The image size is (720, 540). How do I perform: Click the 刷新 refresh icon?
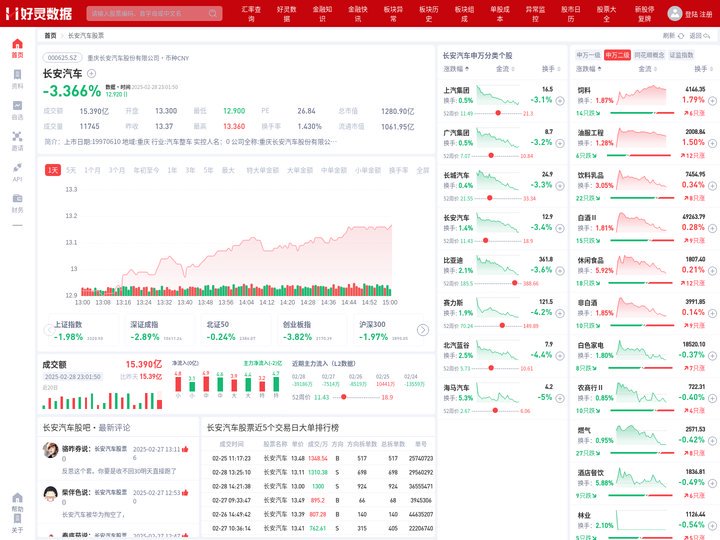681,36
